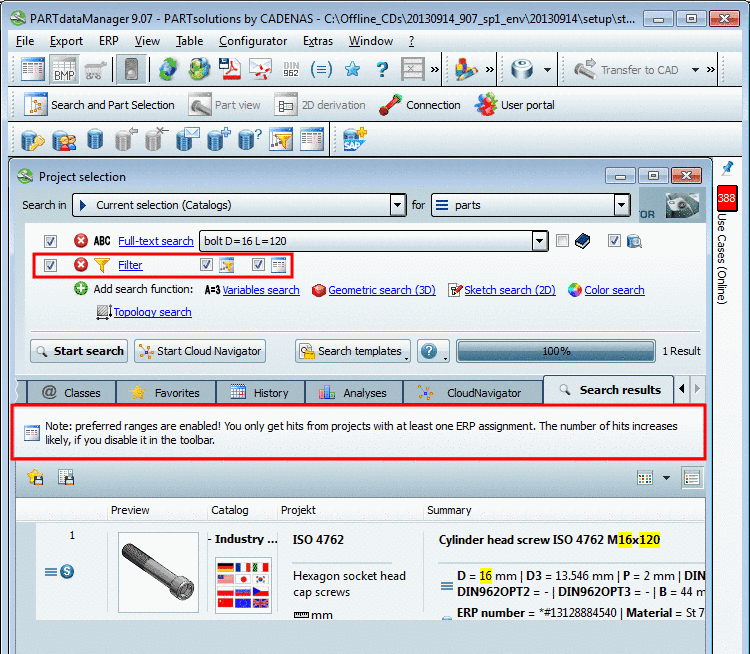Click the red 388 Use Cases badge
Image resolution: width=750 pixels, height=654 pixels.
tap(727, 198)
